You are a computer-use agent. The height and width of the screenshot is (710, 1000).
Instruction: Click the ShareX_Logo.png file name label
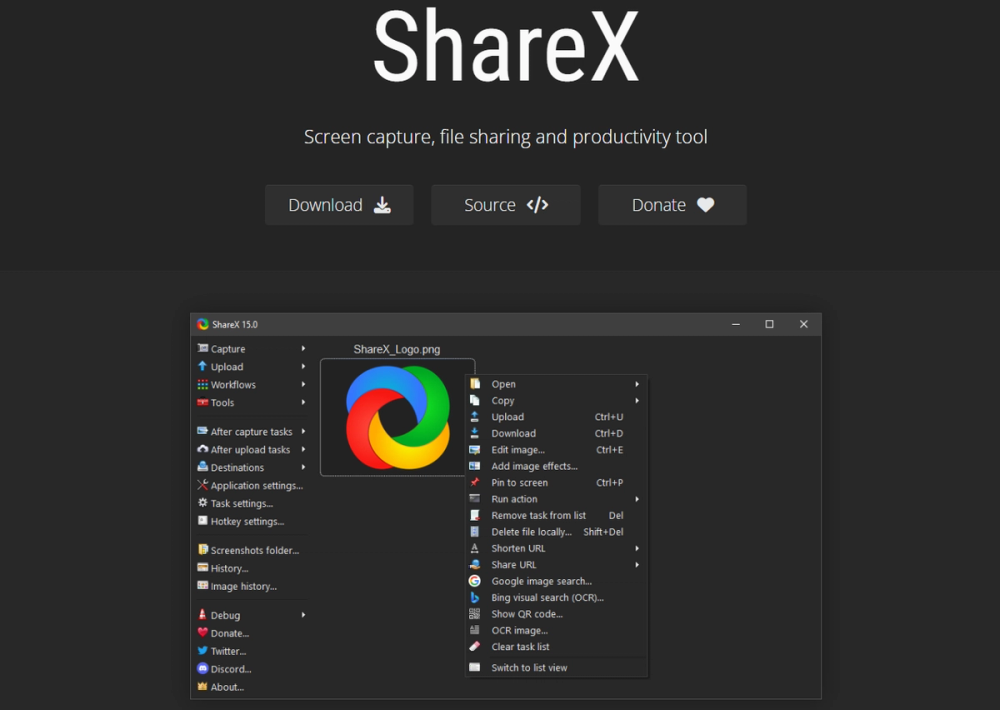pos(397,349)
